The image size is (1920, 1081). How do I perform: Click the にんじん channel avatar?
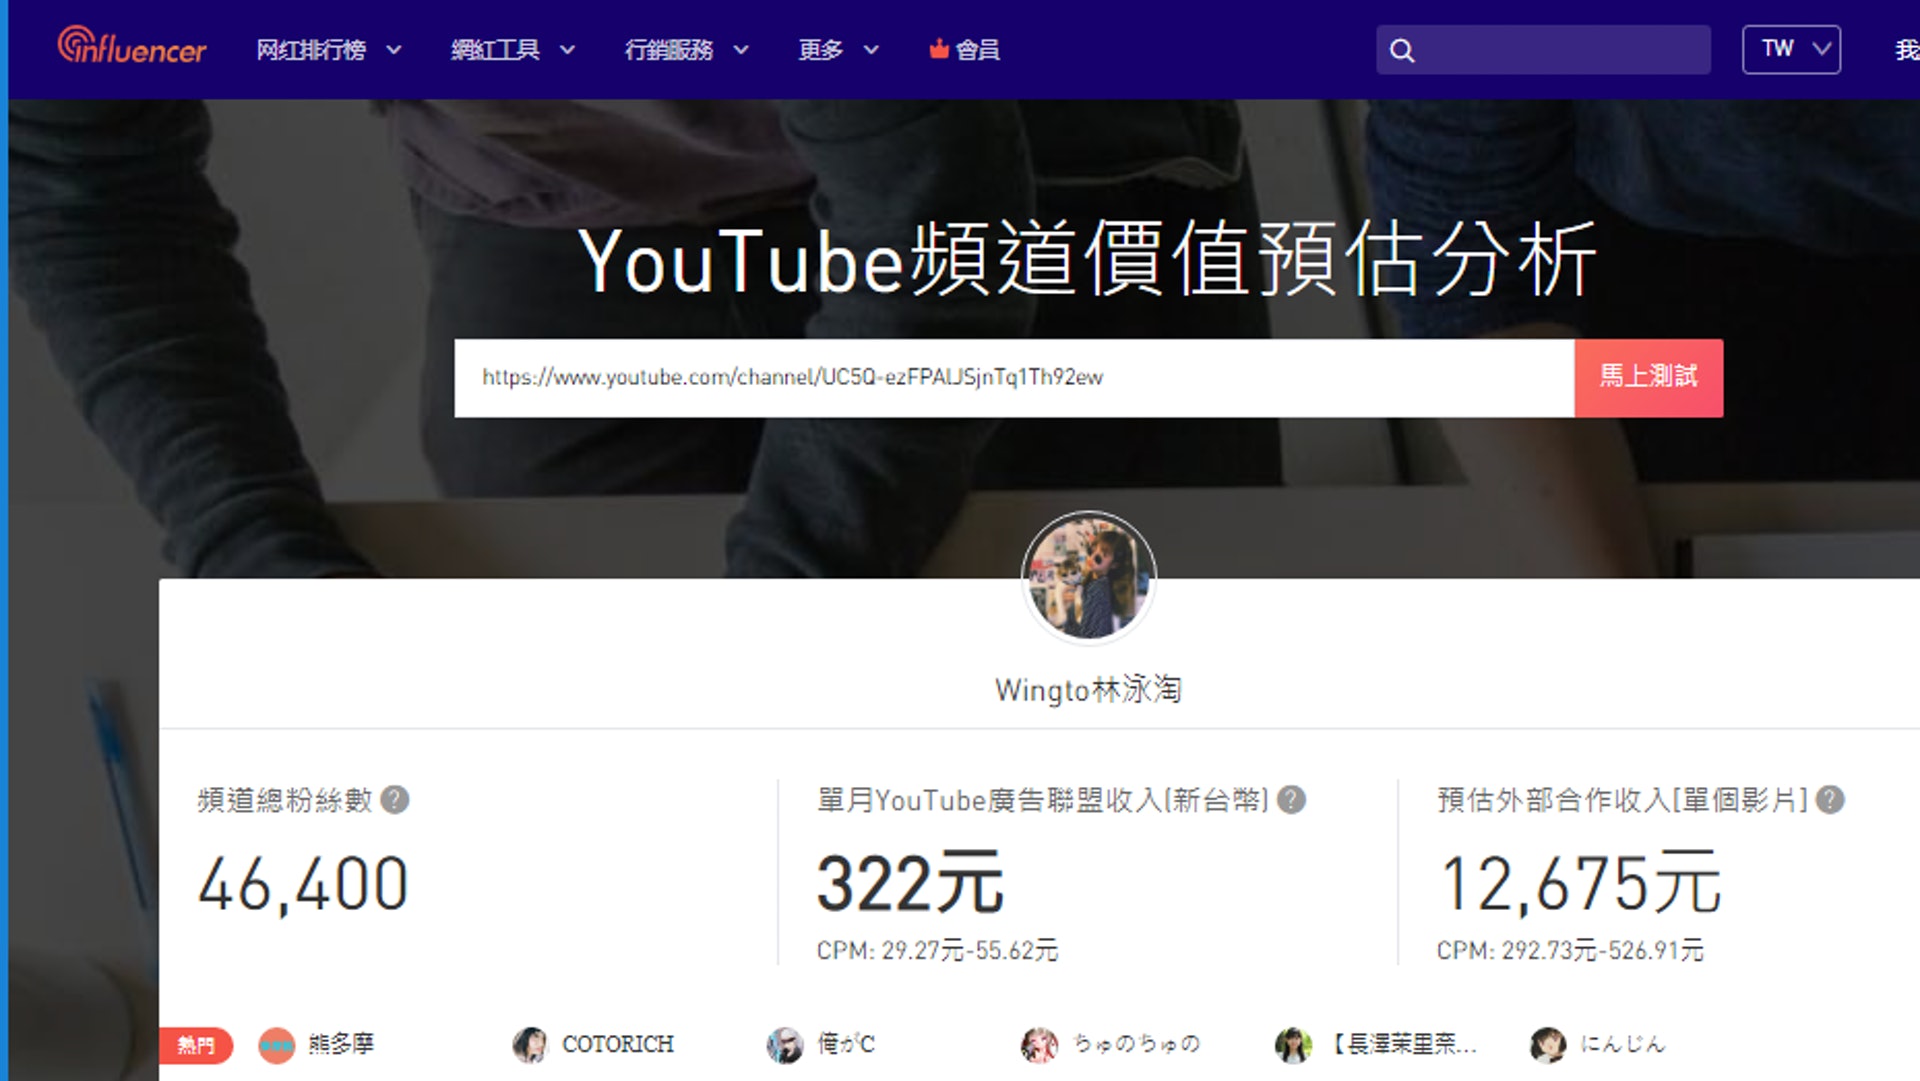[1548, 1045]
